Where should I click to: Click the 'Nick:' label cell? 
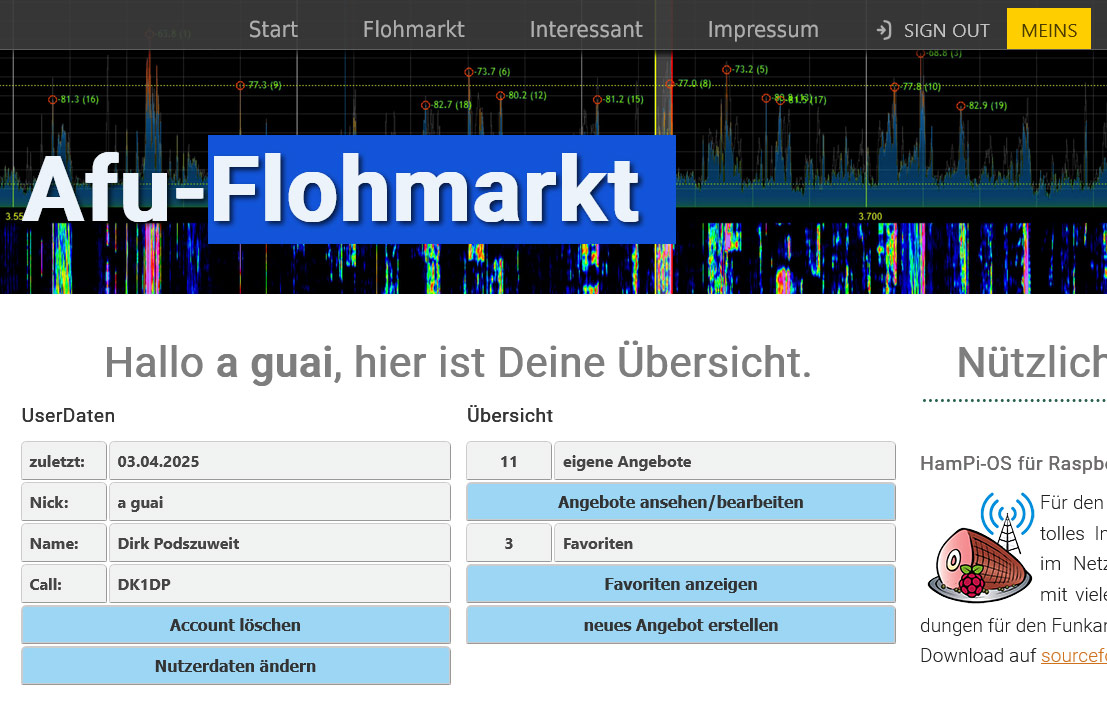[64, 502]
